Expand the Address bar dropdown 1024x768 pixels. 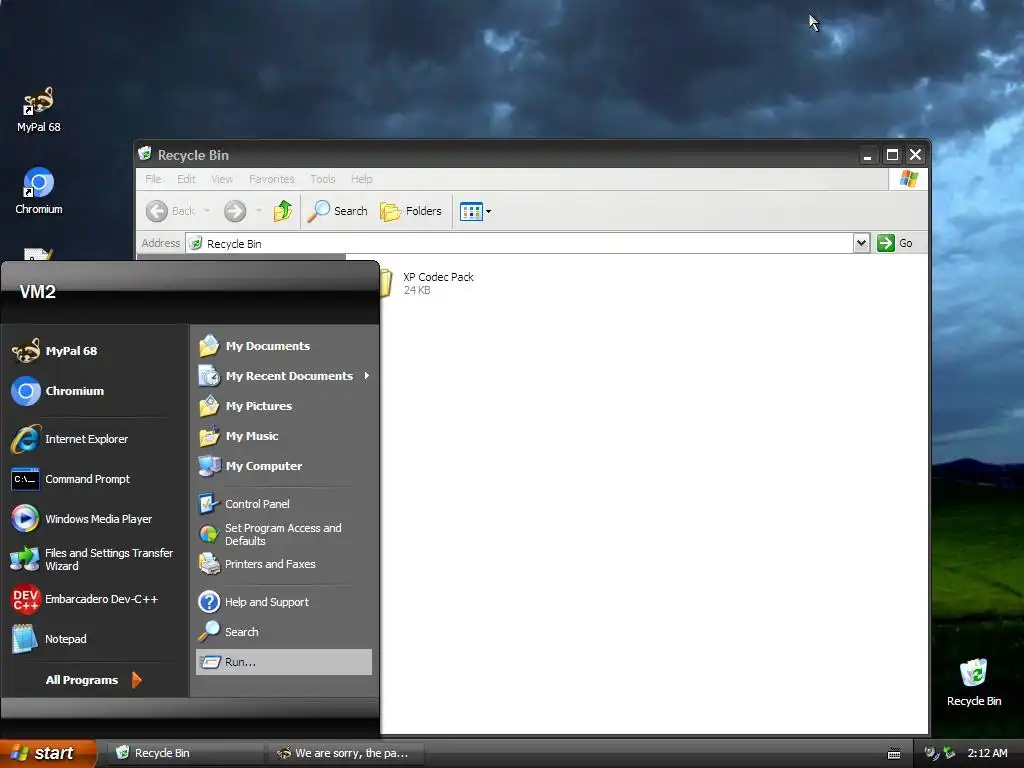(x=861, y=243)
